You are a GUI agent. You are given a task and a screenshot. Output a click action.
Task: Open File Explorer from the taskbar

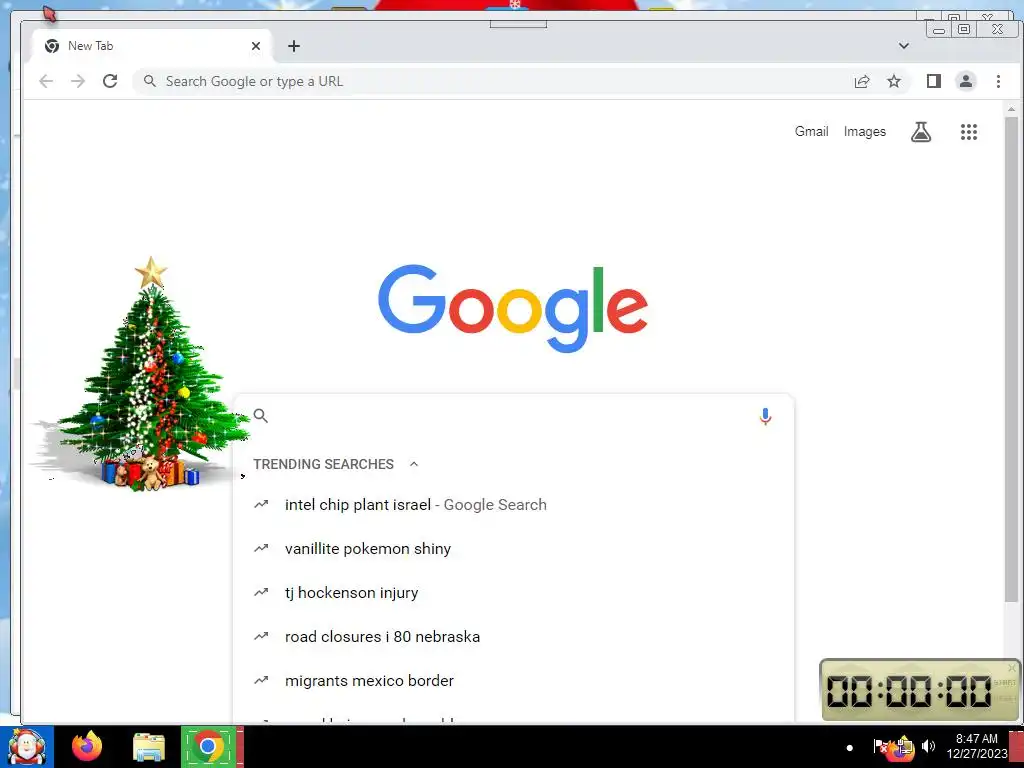pos(148,746)
